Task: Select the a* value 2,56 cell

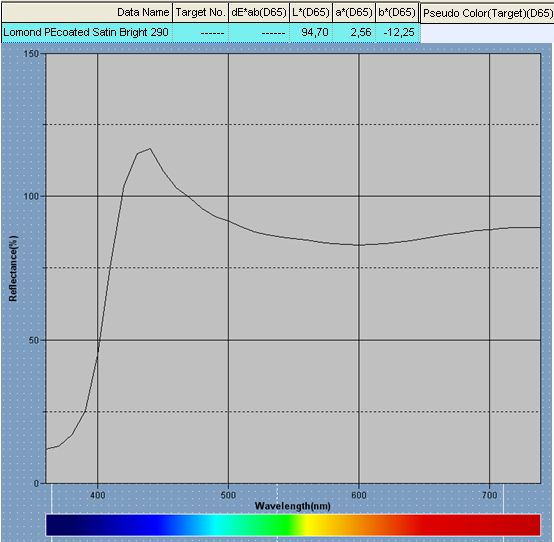Action: point(354,33)
